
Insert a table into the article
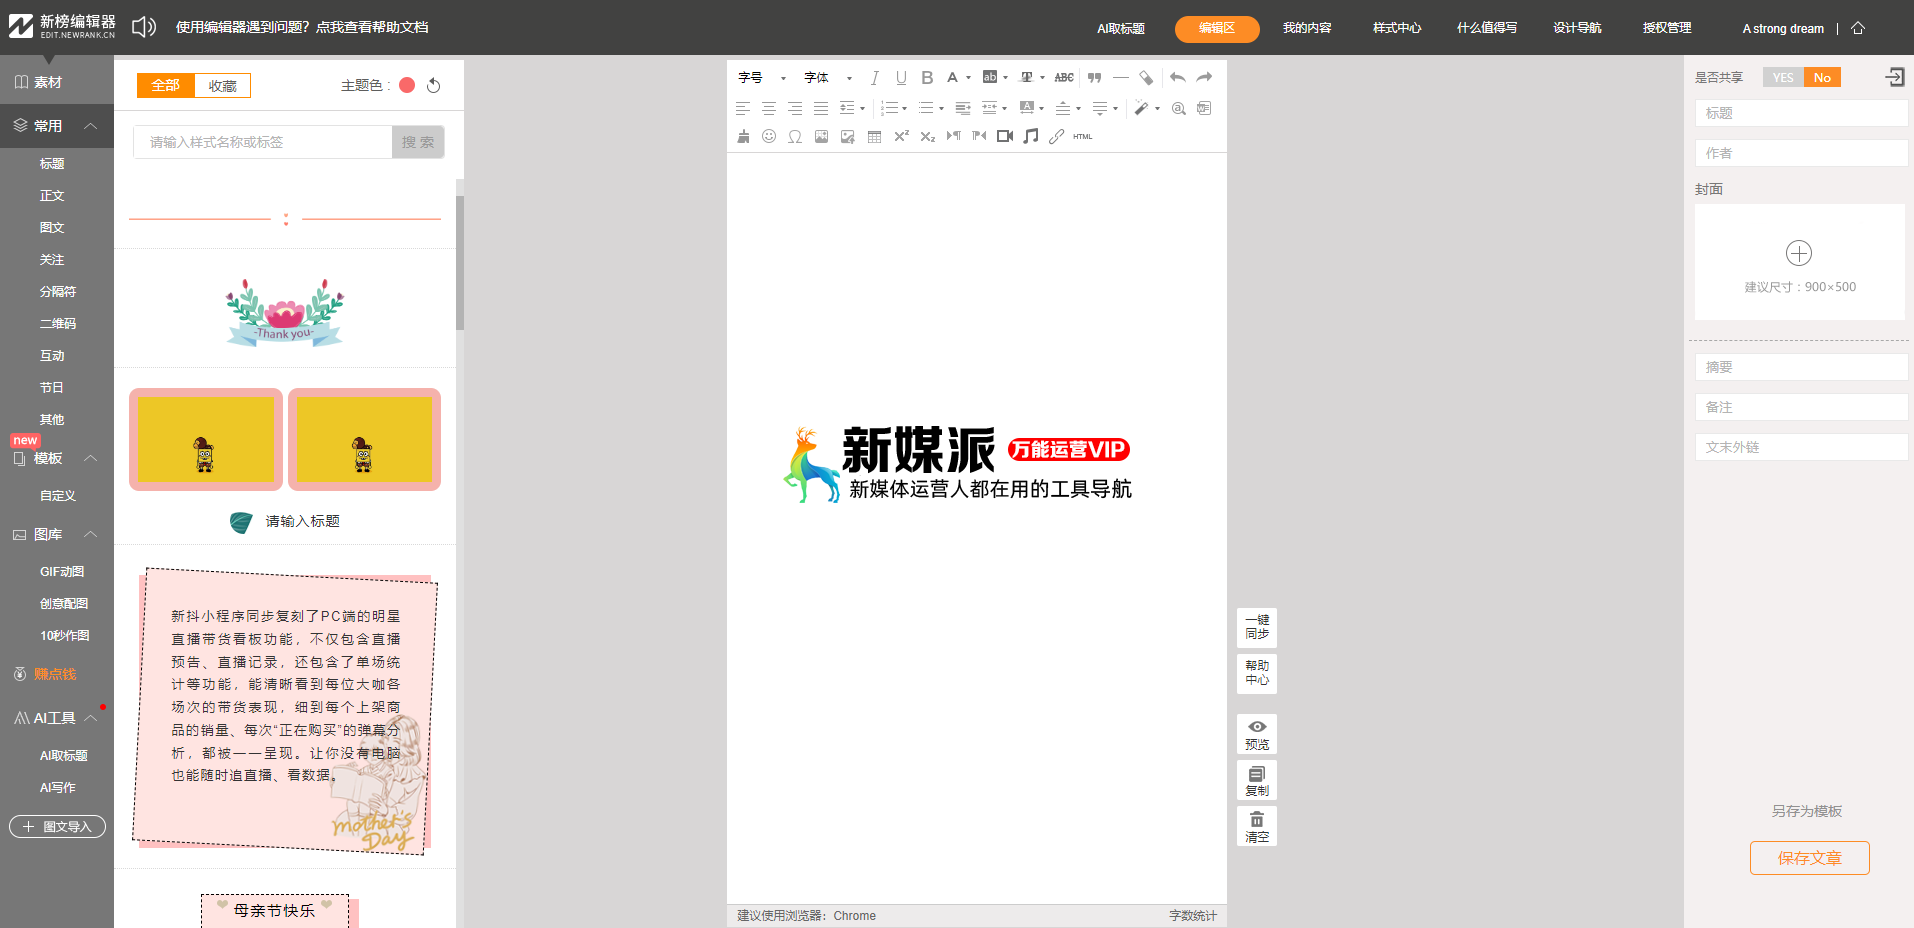tap(874, 136)
